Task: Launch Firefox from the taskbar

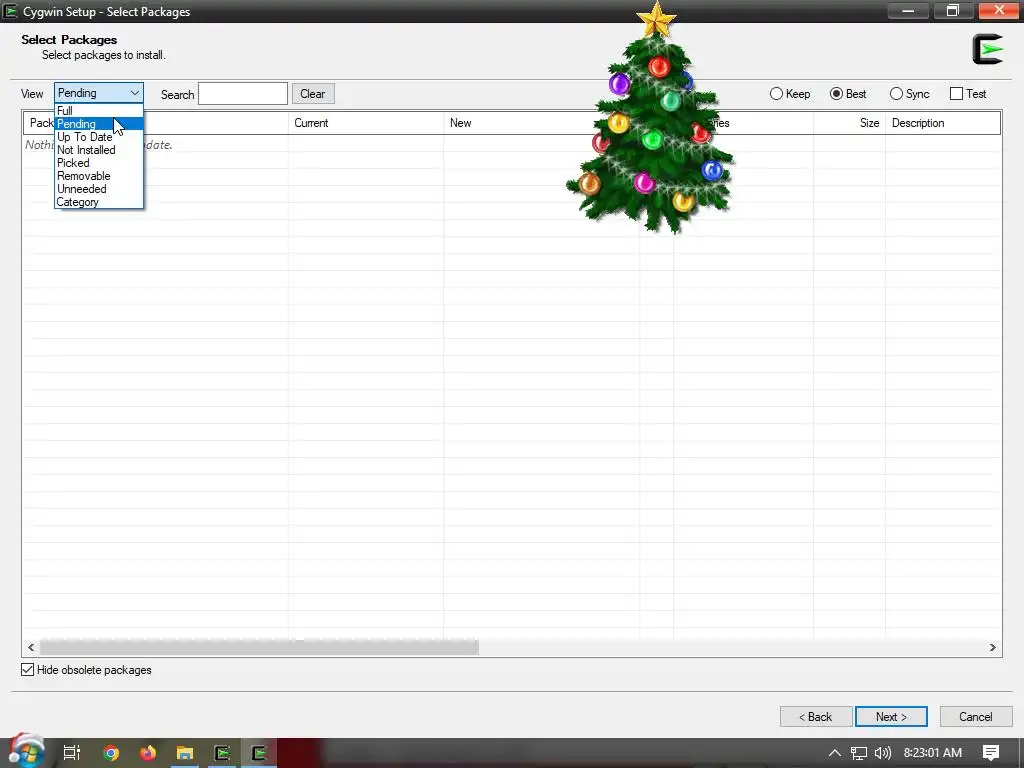Action: tap(148, 753)
